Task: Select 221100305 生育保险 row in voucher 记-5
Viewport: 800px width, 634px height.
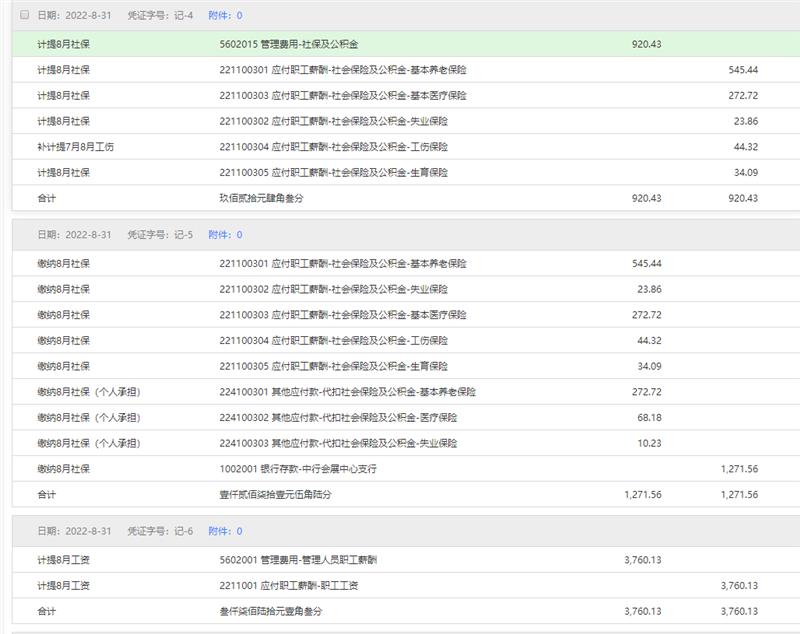Action: (333, 366)
